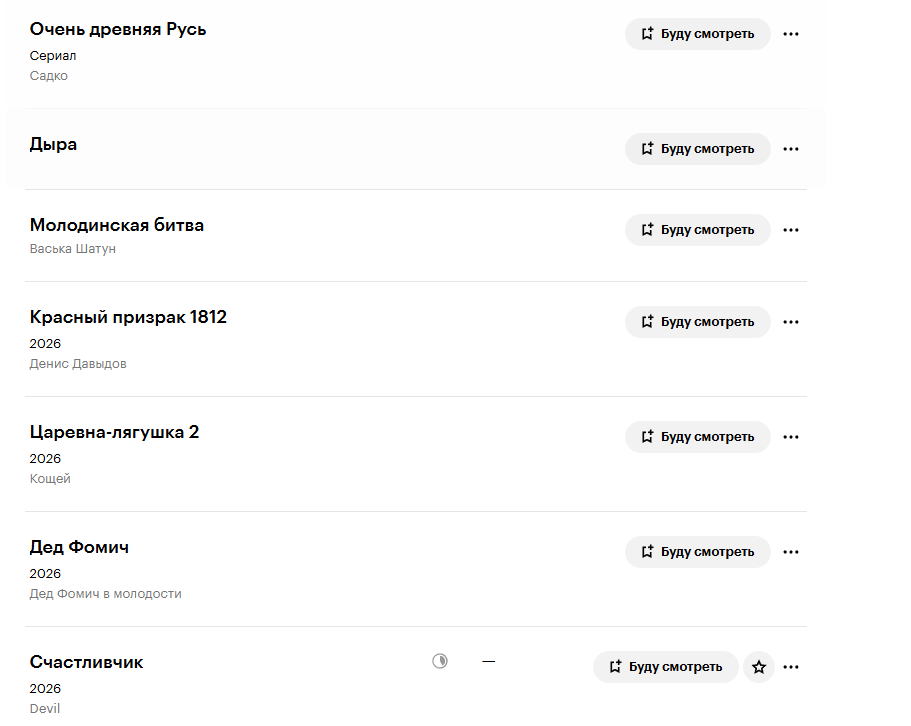The image size is (911, 726).
Task: Mark Молодинская битва as Буду смотреть
Action: [697, 230]
